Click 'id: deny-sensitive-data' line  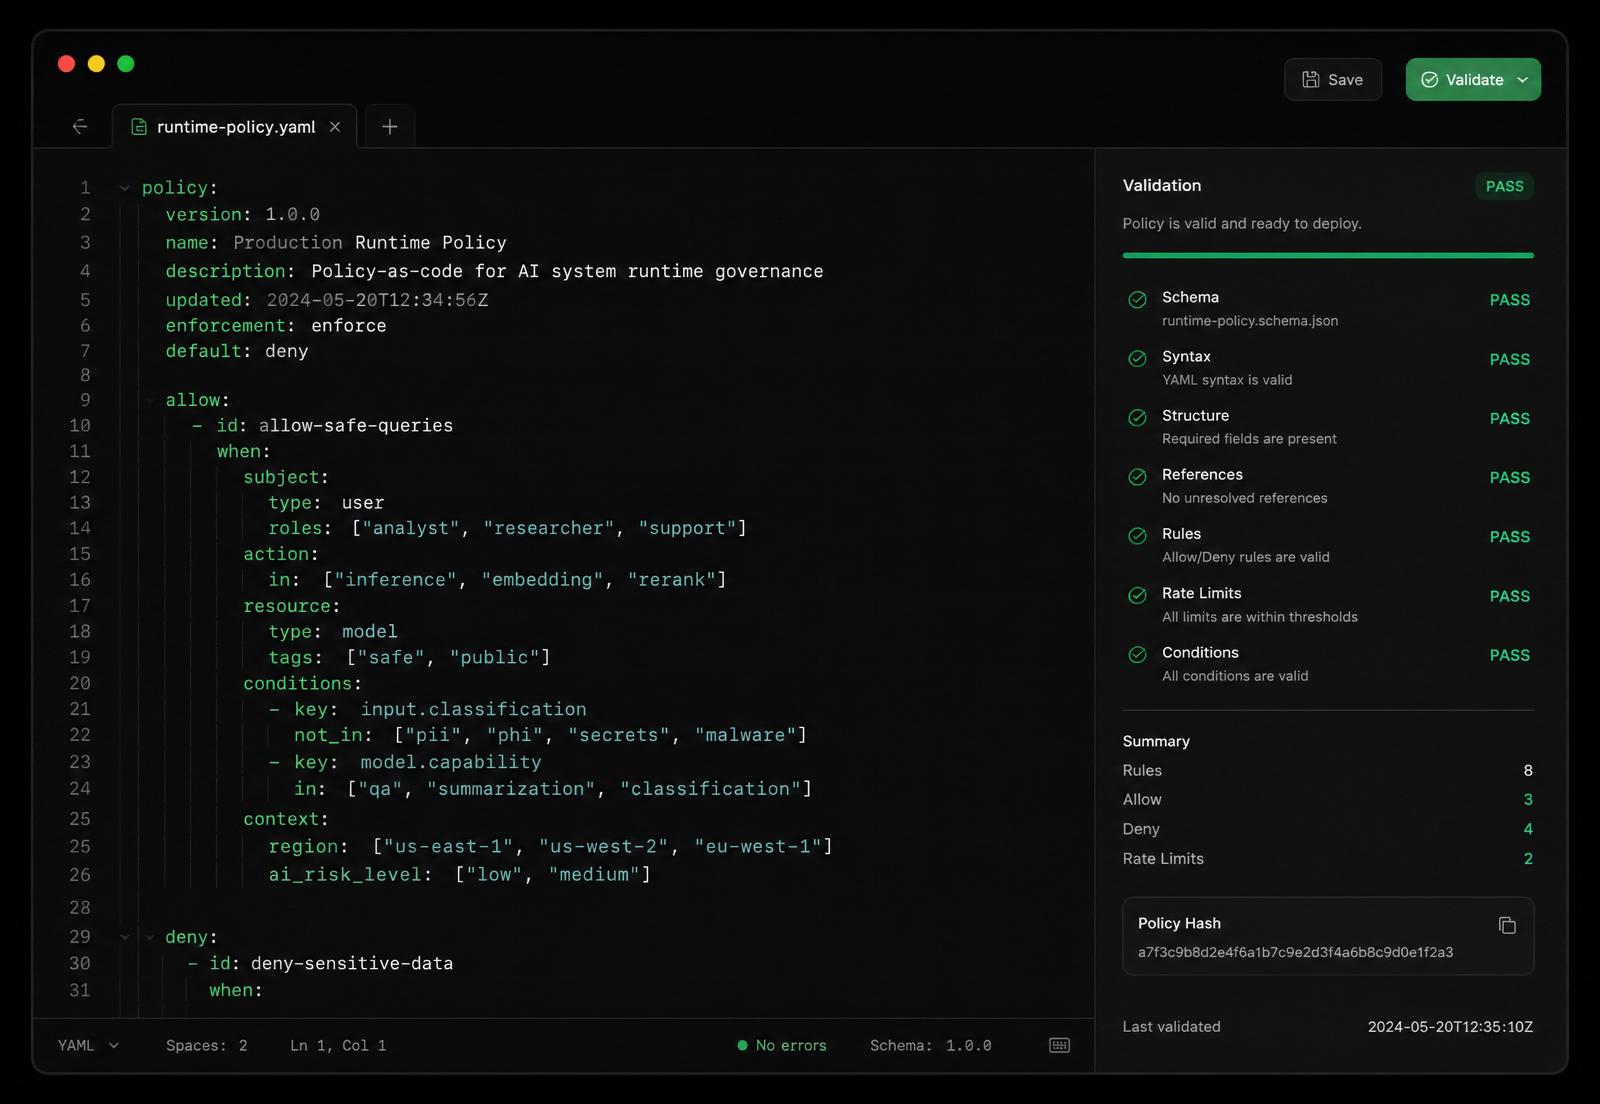click(331, 964)
